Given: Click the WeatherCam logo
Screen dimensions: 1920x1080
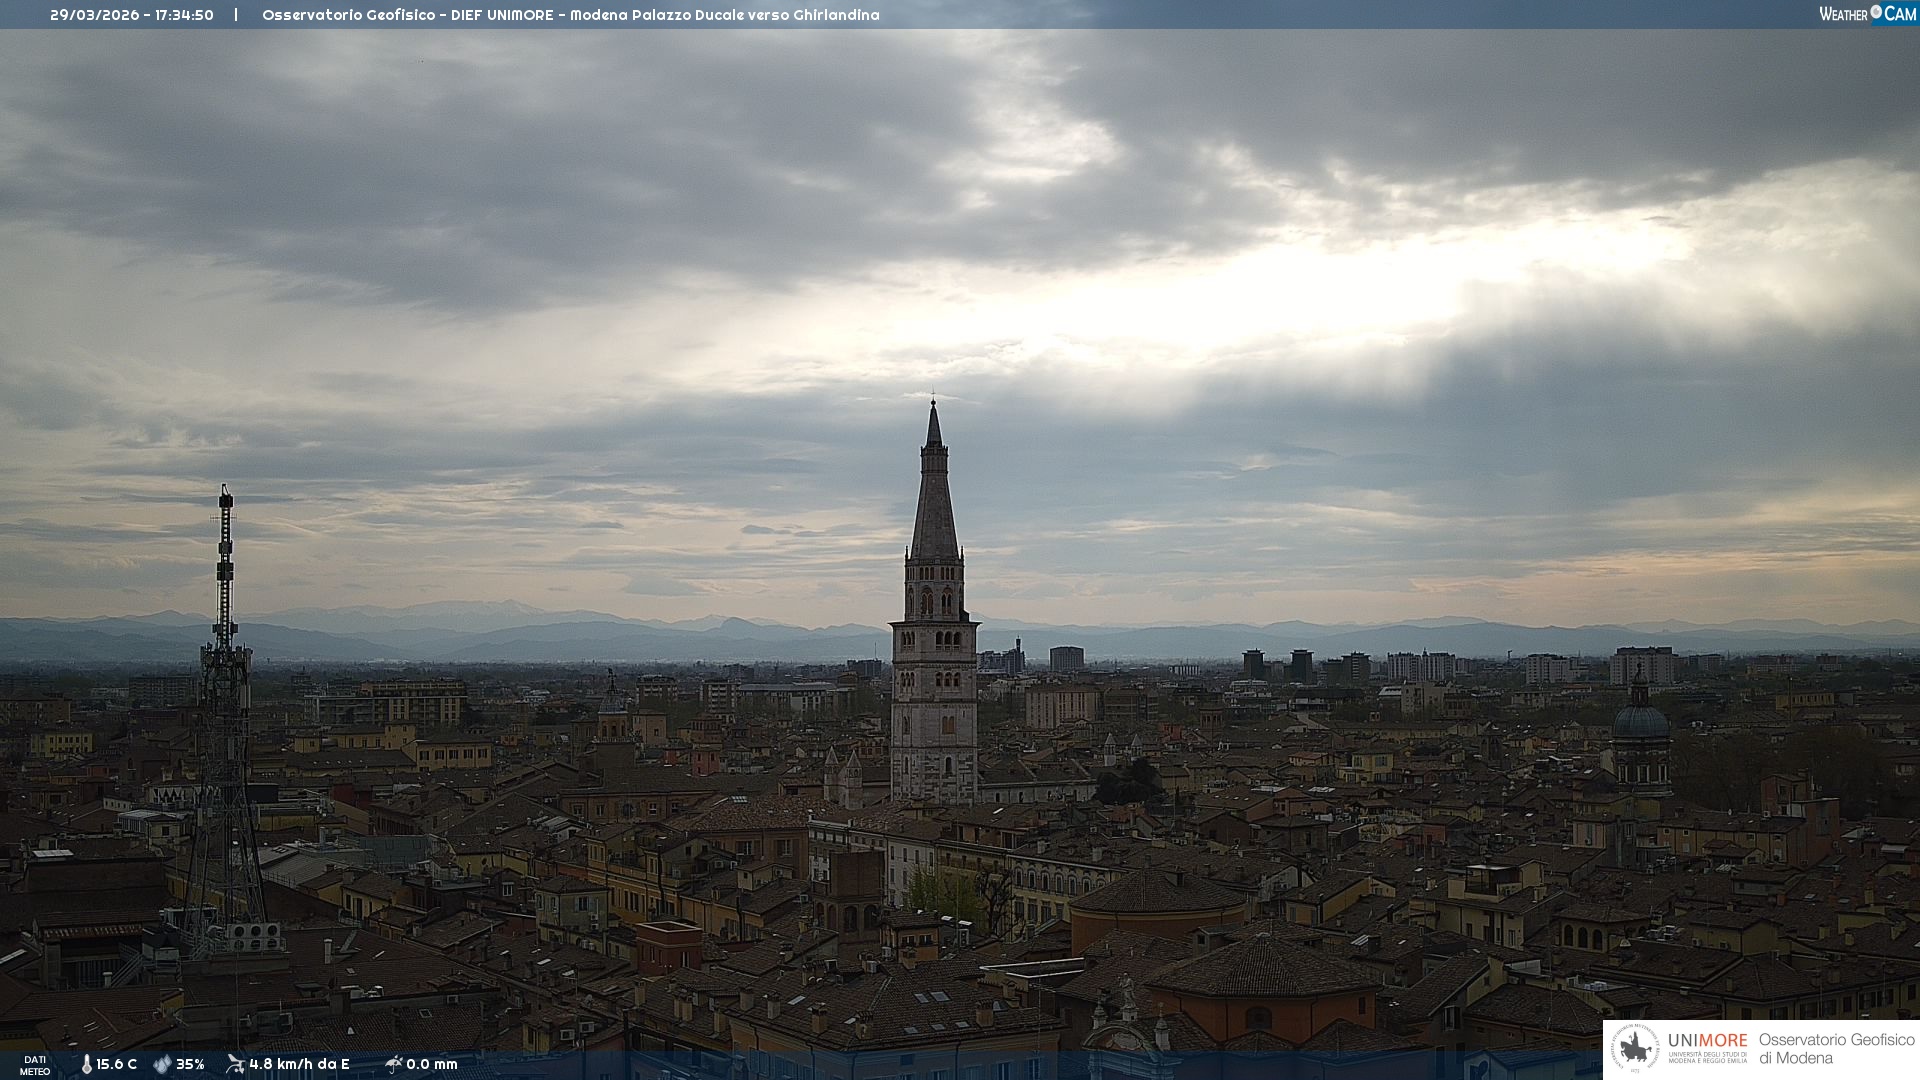Looking at the screenshot, I should pos(1867,14).
